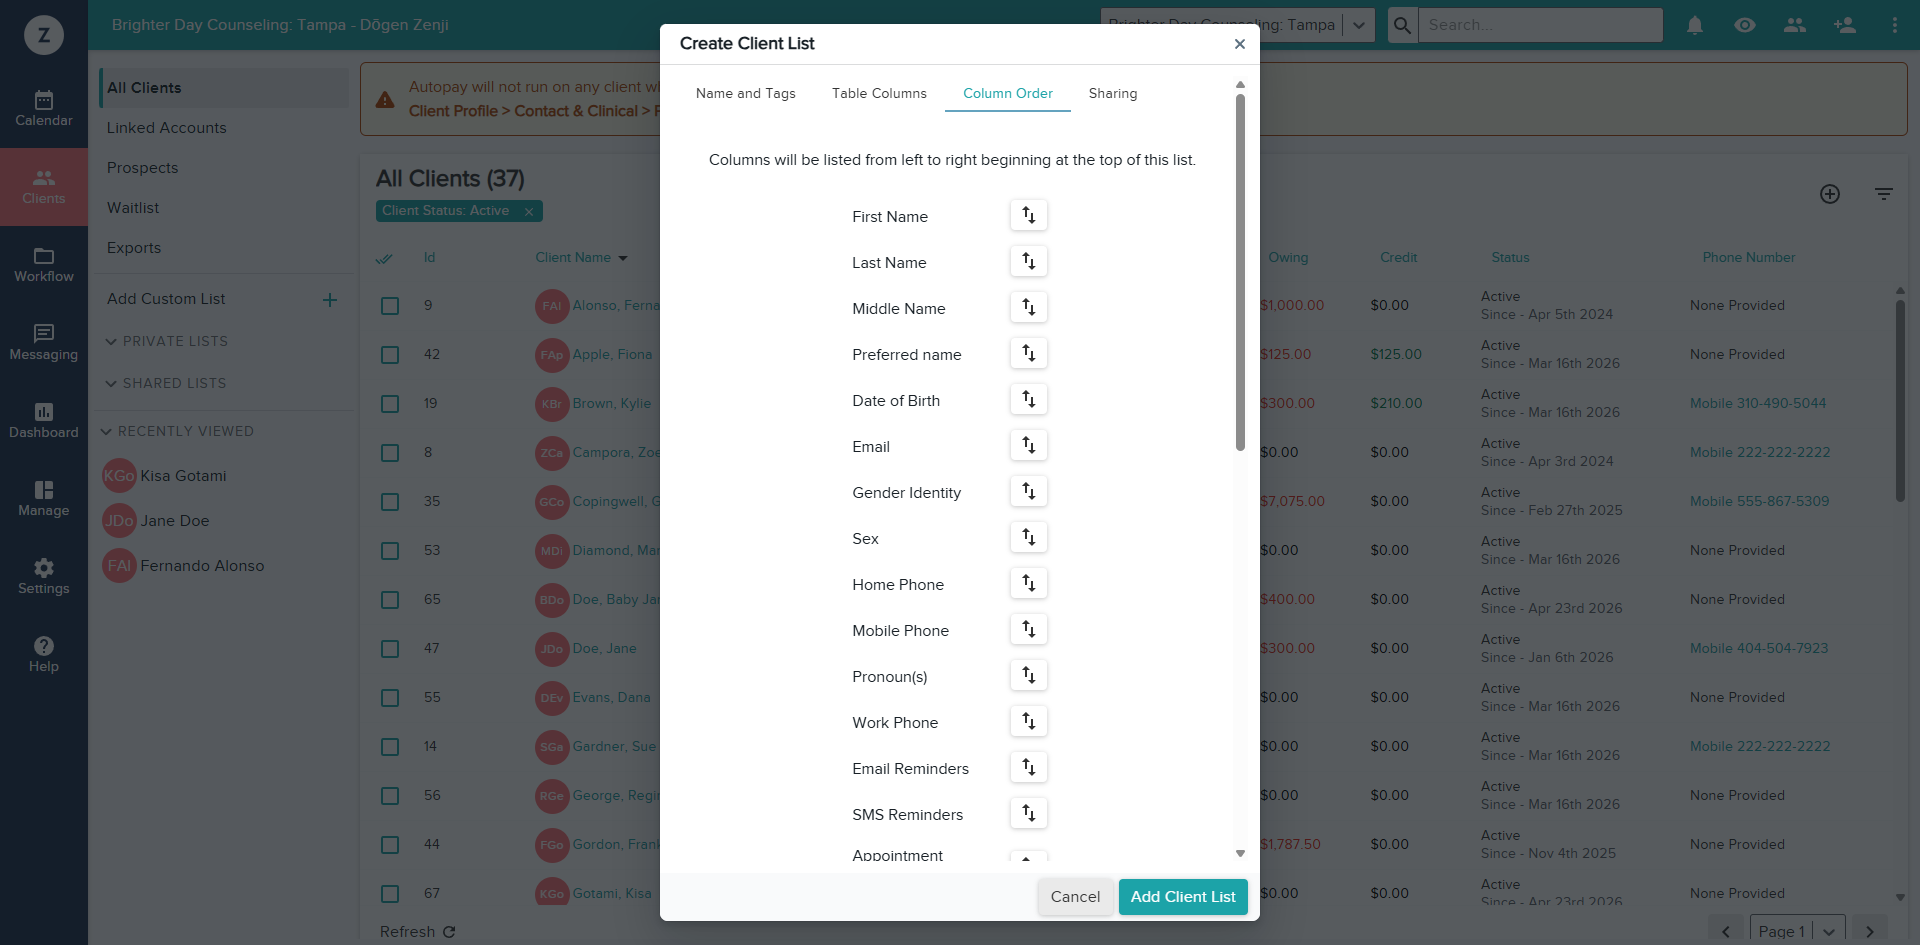Image resolution: width=1920 pixels, height=945 pixels.
Task: Expand the Private Lists section
Action: click(x=168, y=342)
